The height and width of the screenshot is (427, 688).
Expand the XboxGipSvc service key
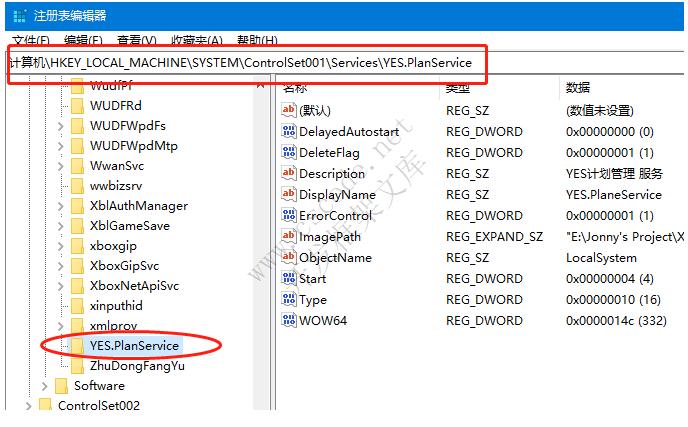pyautogui.click(x=60, y=266)
